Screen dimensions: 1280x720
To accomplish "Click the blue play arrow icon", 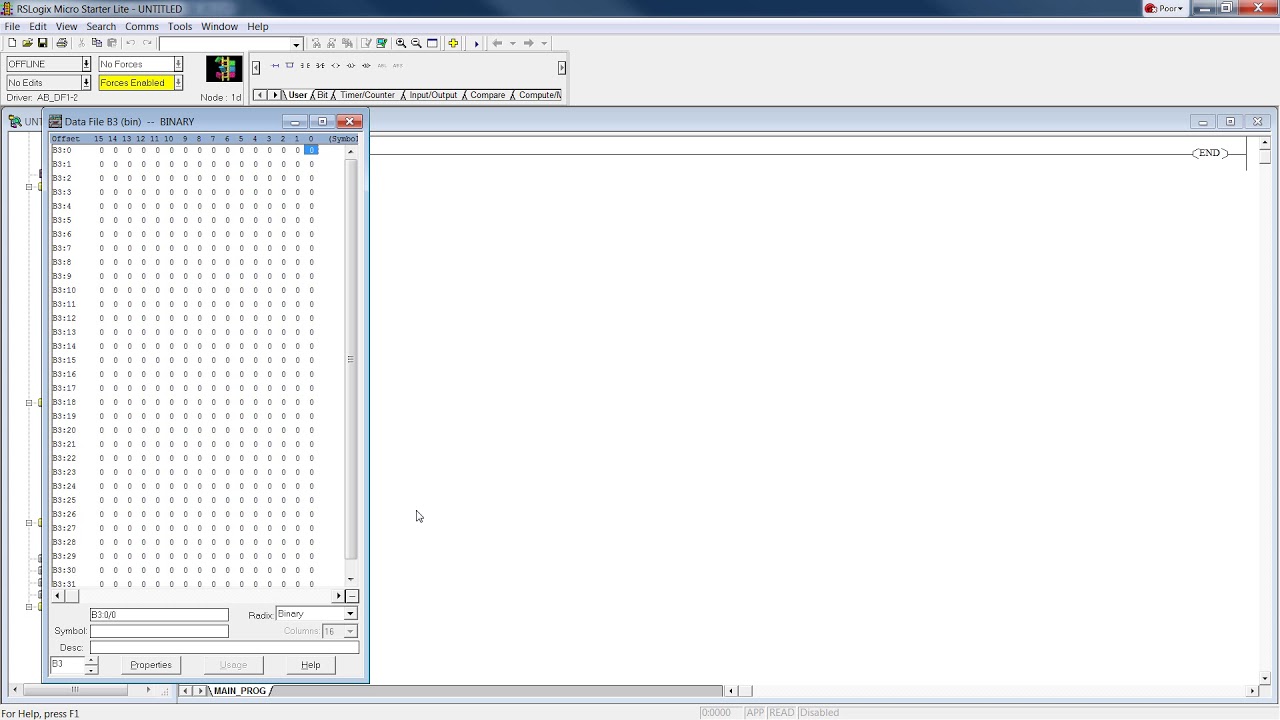I will pyautogui.click(x=477, y=44).
